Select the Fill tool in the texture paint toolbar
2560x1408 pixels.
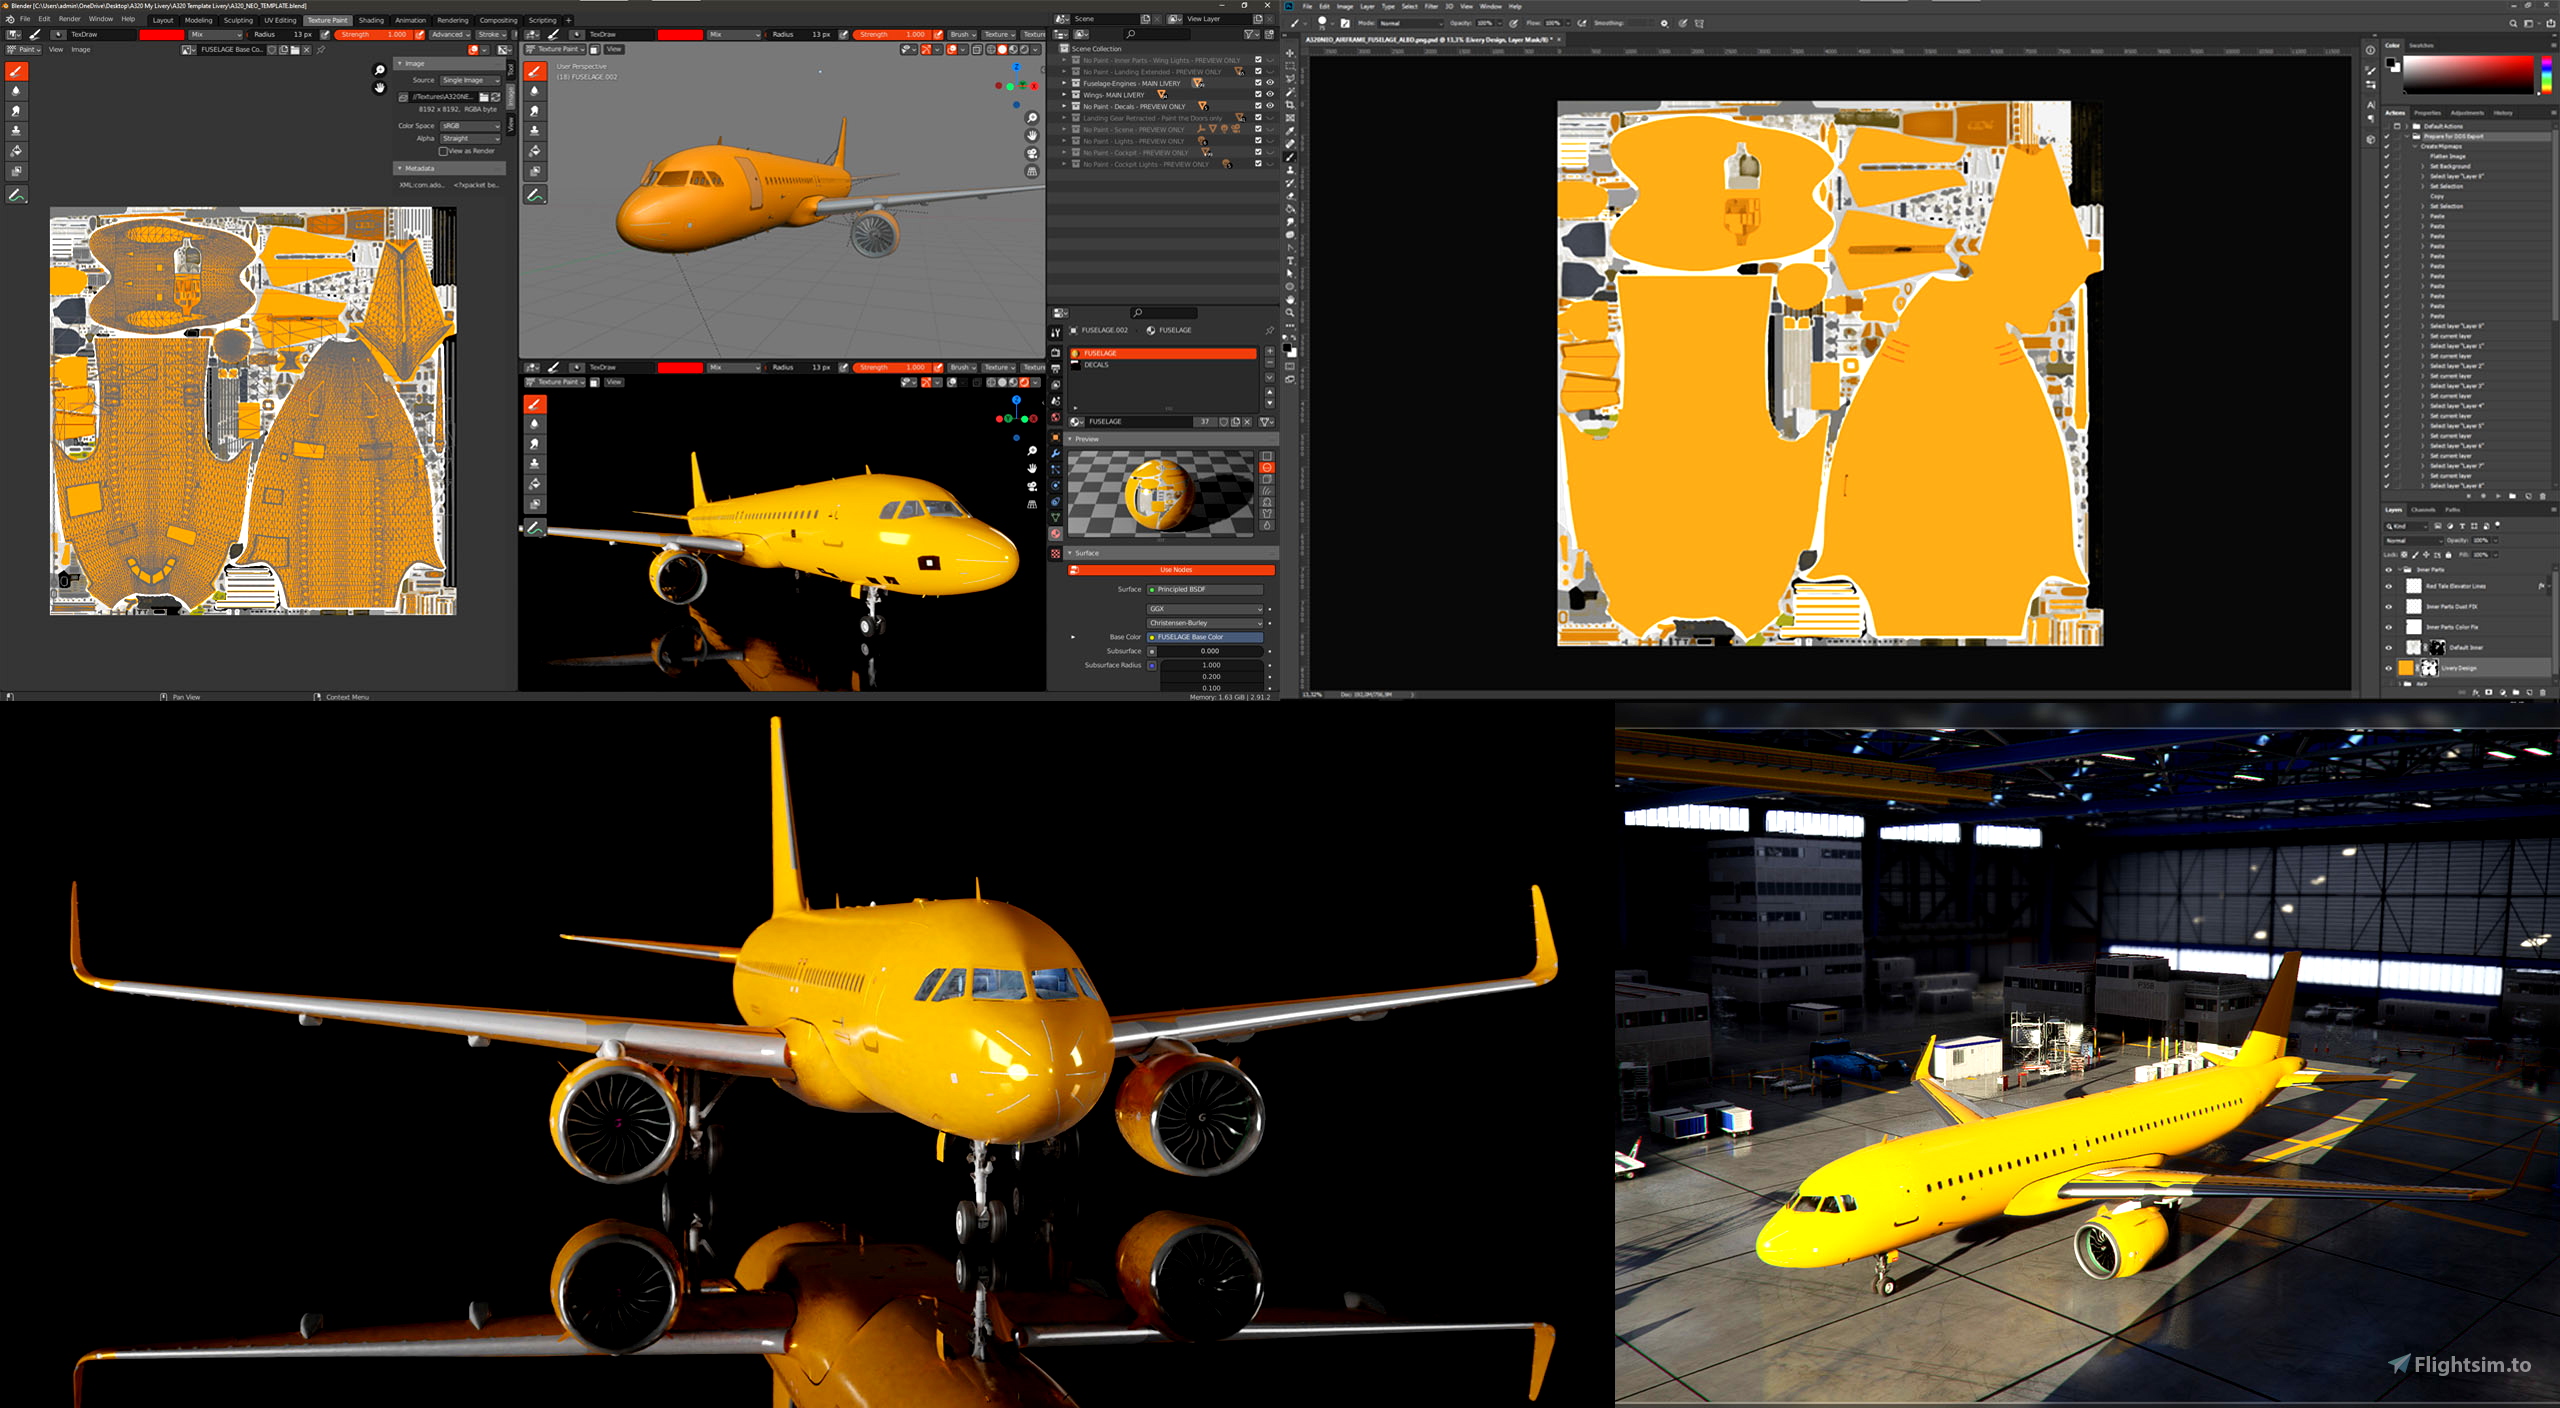tap(16, 151)
